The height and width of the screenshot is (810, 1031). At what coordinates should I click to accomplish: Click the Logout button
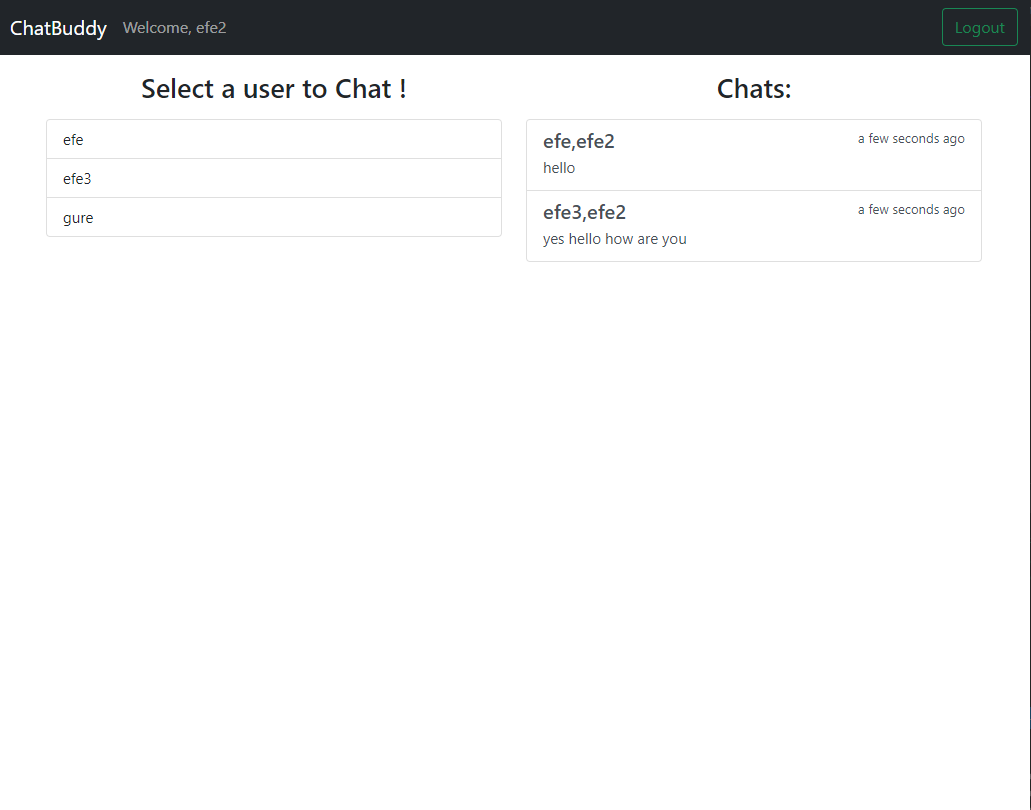click(x=979, y=28)
